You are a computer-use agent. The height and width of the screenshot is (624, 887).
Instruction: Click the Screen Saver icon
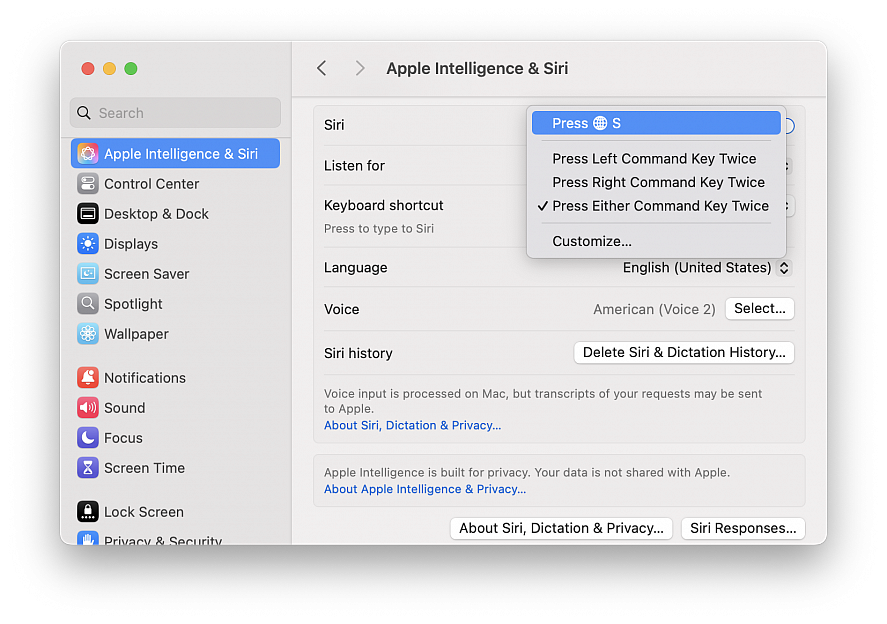[88, 274]
